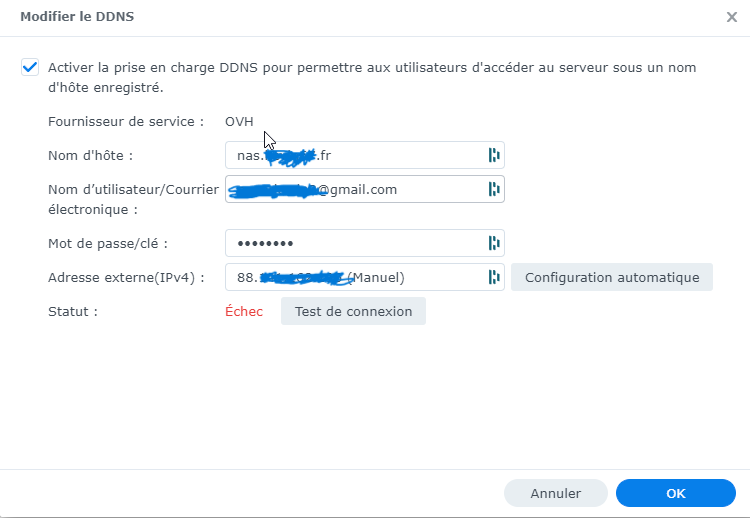This screenshot has height=518, width=750.
Task: Click the red Échec status text
Action: click(x=244, y=312)
